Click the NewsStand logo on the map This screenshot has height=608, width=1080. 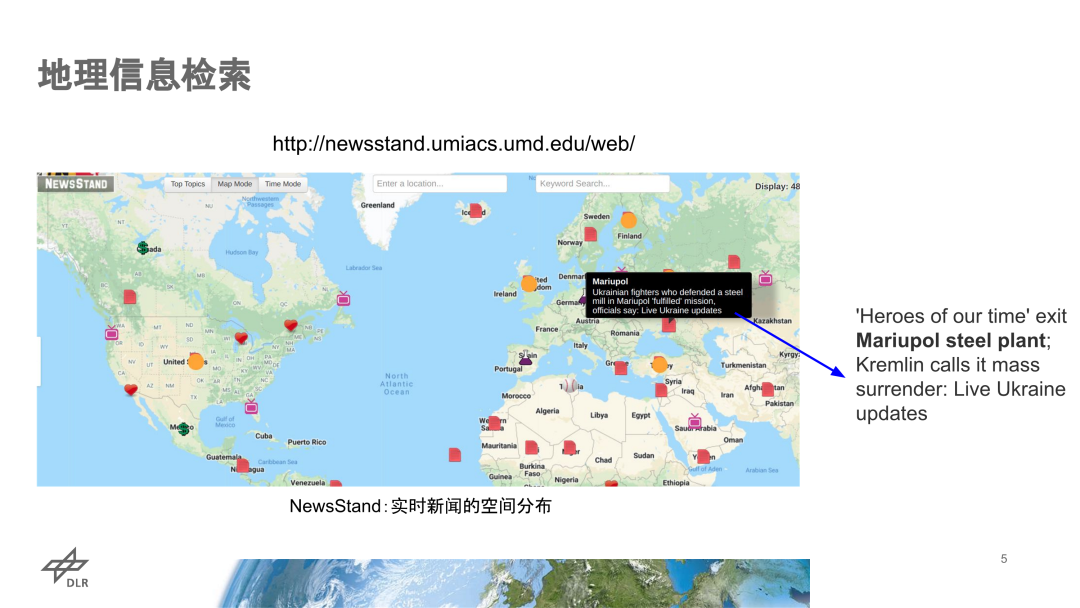coord(76,184)
